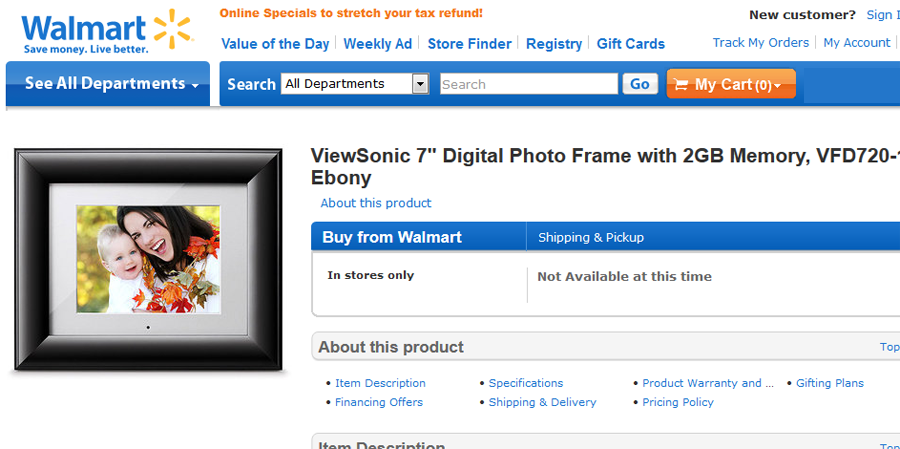Image resolution: width=900 pixels, height=449 pixels.
Task: Click the About this product link
Action: (x=376, y=203)
